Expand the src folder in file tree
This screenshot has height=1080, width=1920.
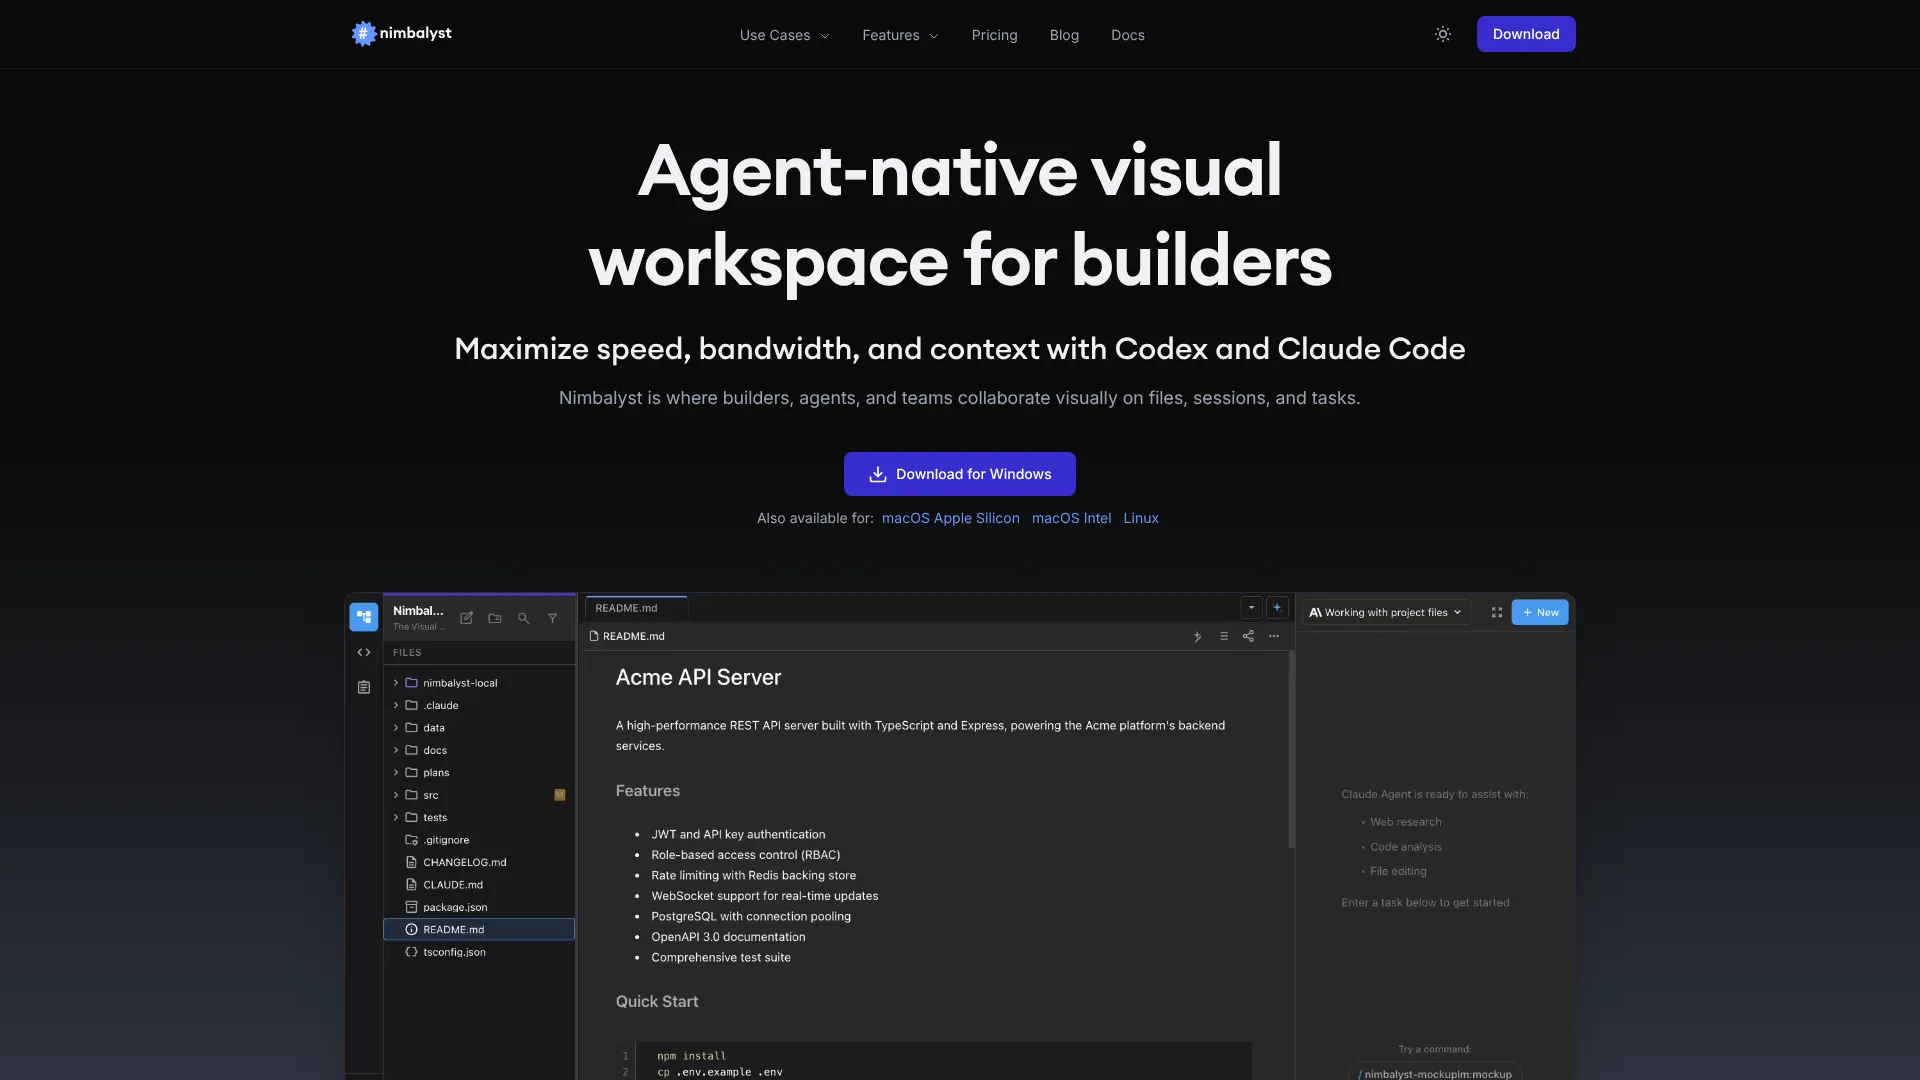(x=430, y=795)
